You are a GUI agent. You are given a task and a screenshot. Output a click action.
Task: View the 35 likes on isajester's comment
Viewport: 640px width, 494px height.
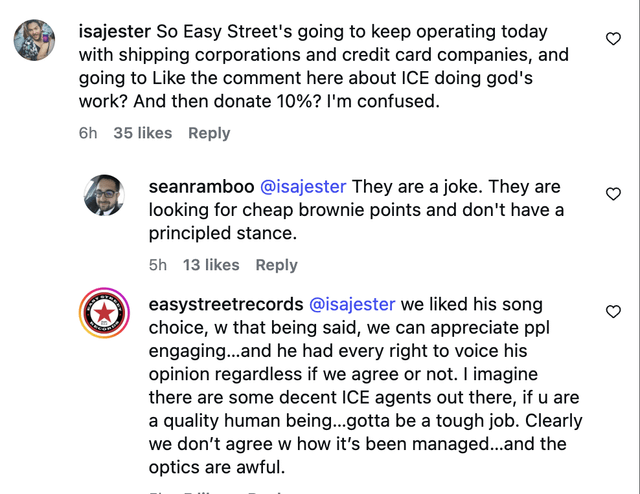(143, 133)
